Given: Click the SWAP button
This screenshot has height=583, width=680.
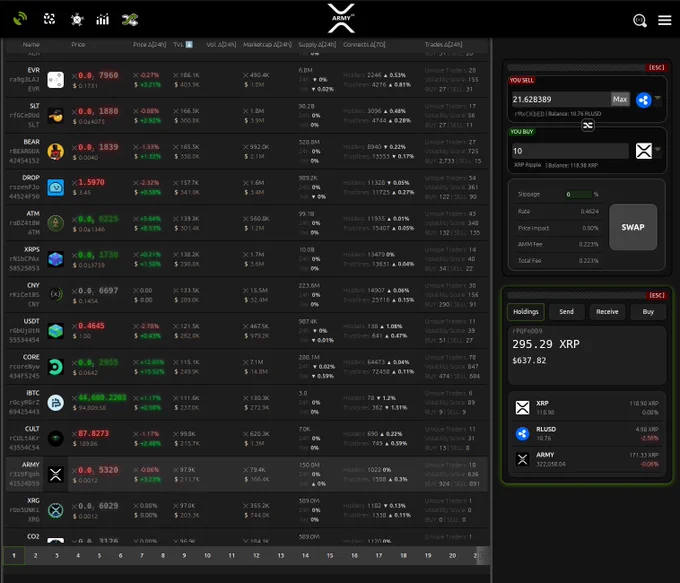Looking at the screenshot, I should [633, 227].
